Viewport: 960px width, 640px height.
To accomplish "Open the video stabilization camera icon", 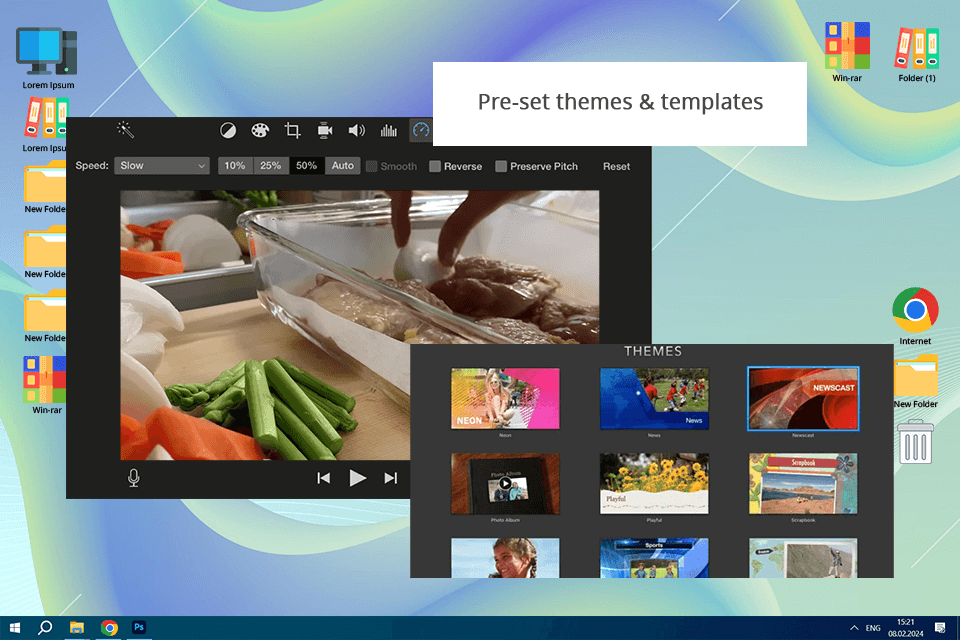I will (x=324, y=130).
